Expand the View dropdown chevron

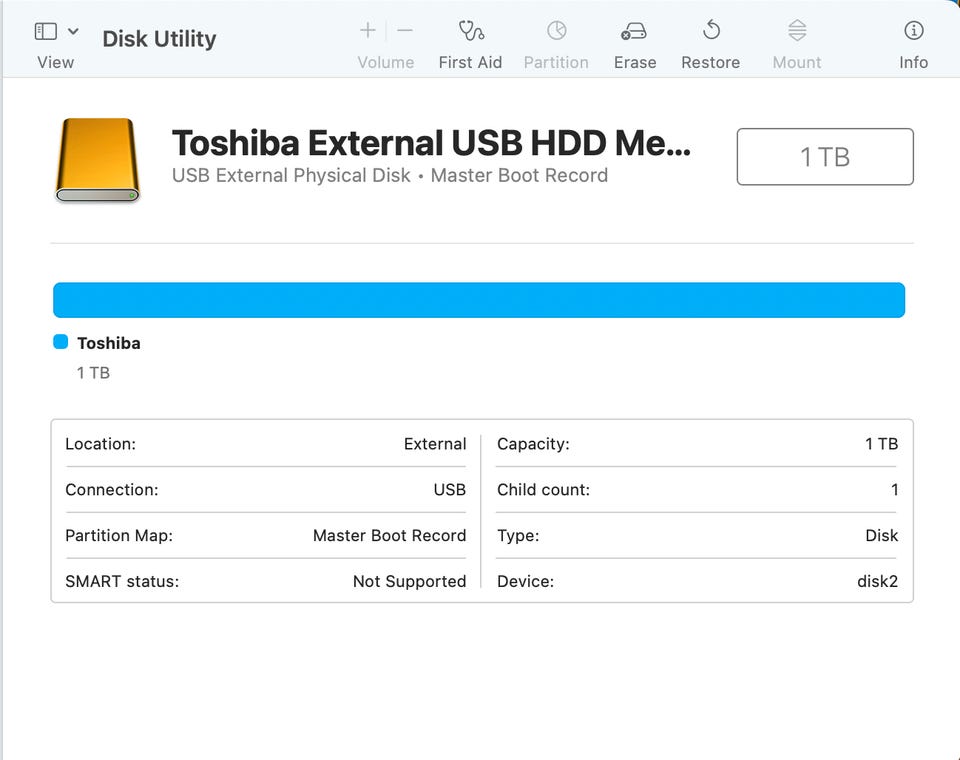click(x=73, y=32)
